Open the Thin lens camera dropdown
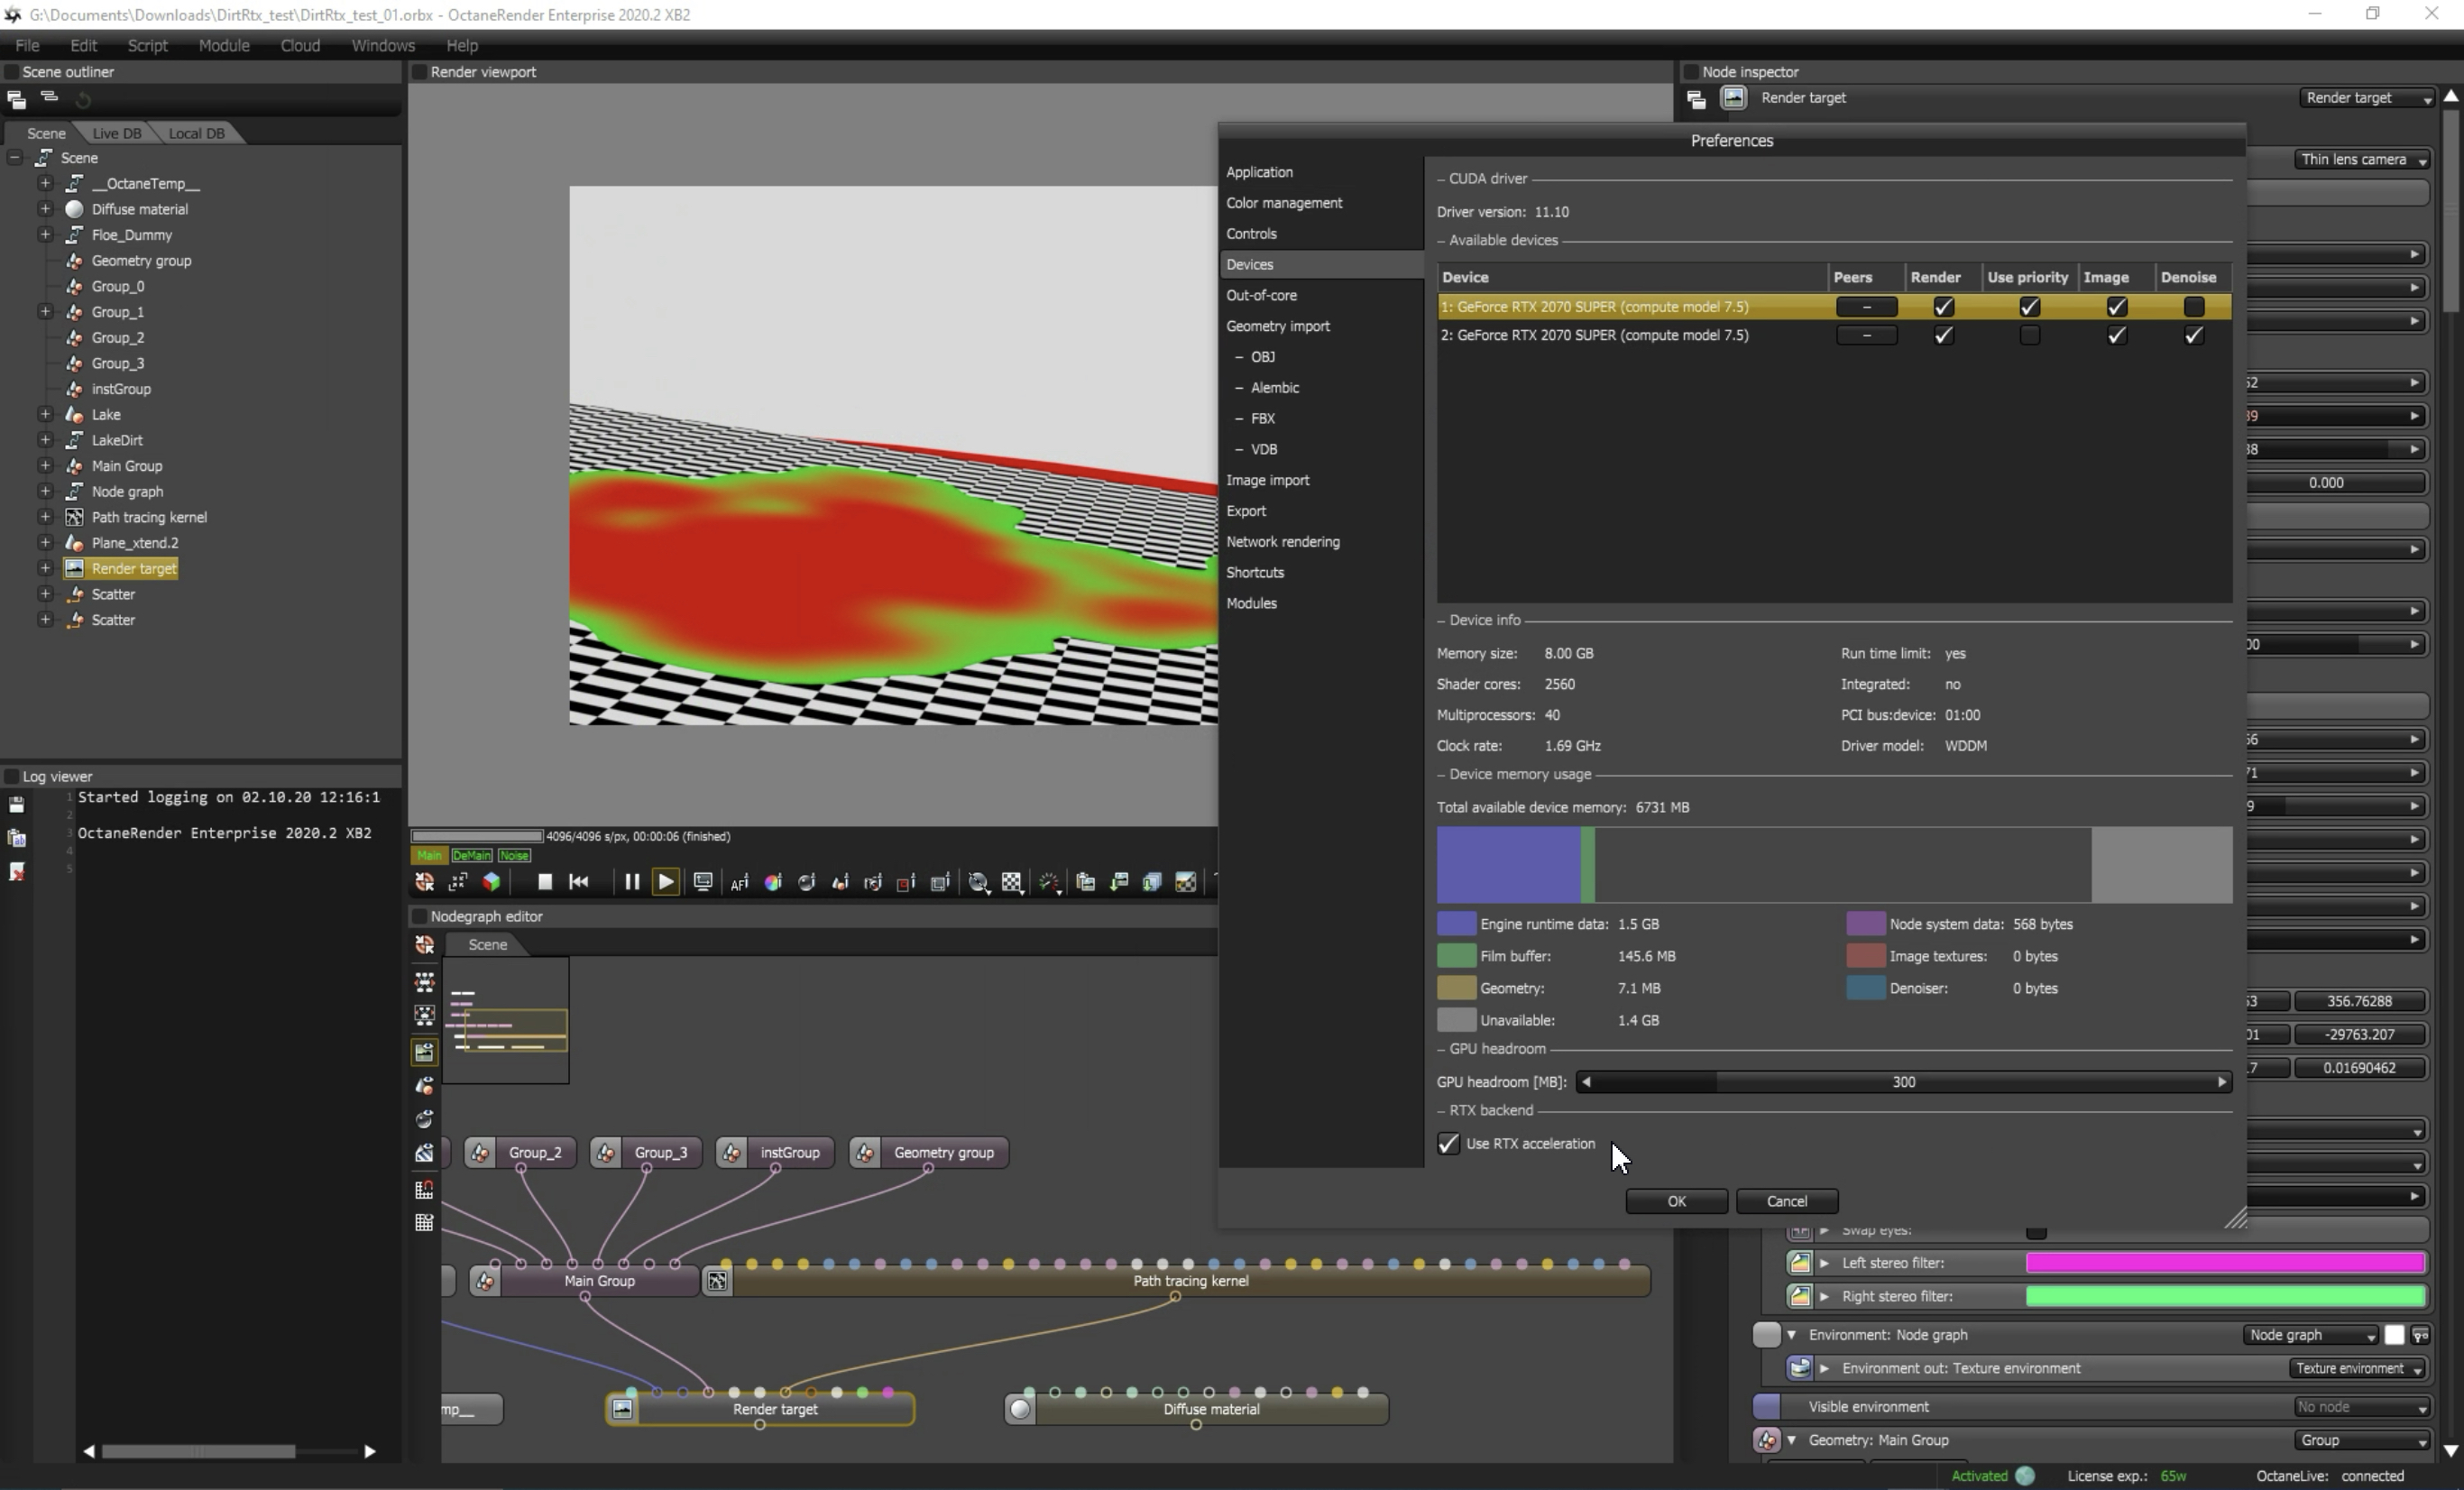This screenshot has width=2464, height=1490. click(2364, 160)
